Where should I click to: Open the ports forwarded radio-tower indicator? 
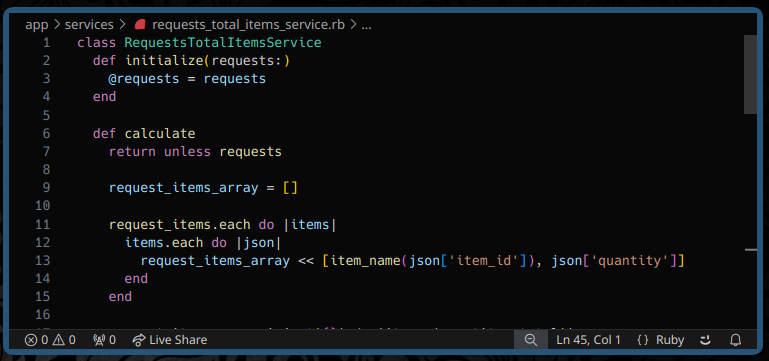104,340
